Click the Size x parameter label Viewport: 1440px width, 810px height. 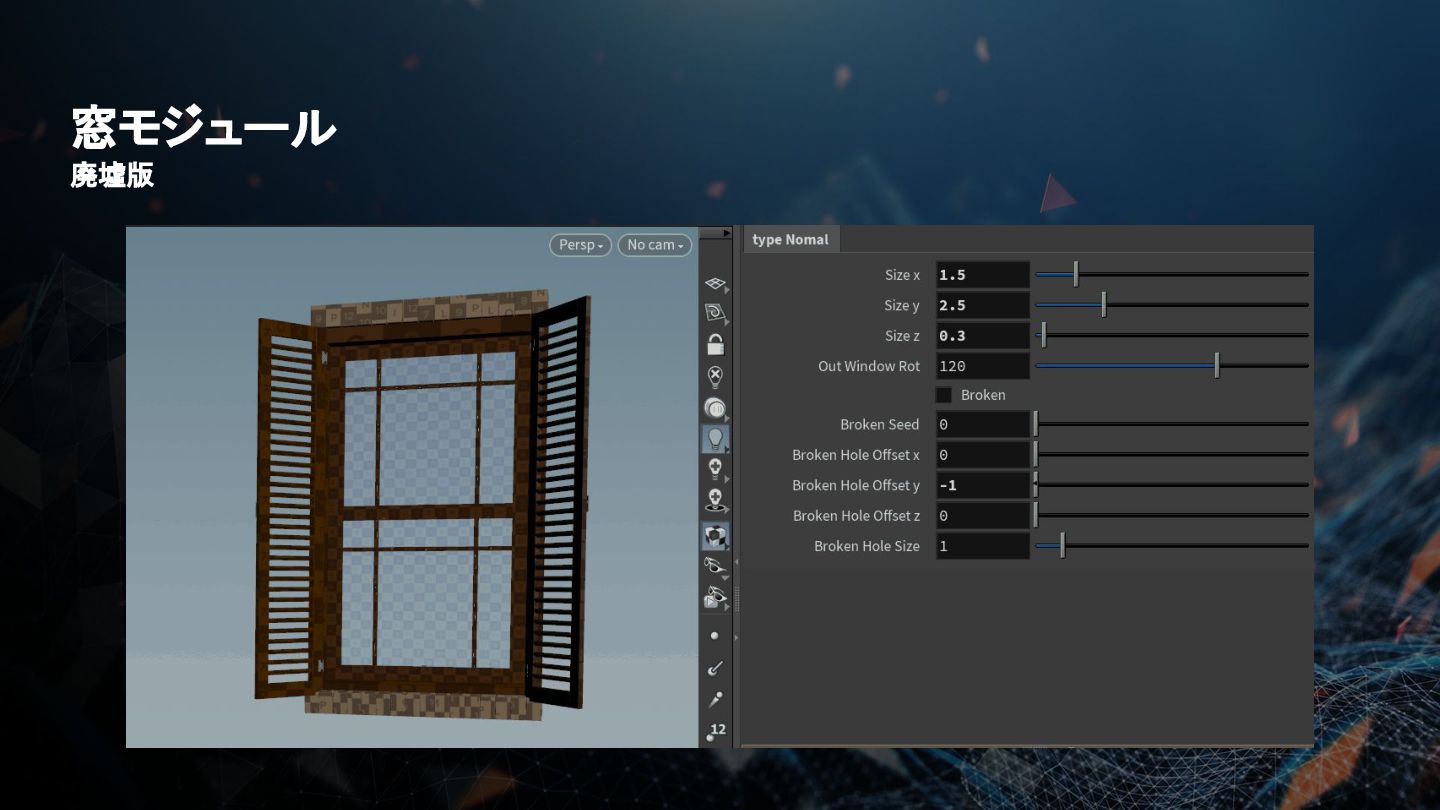click(x=902, y=275)
